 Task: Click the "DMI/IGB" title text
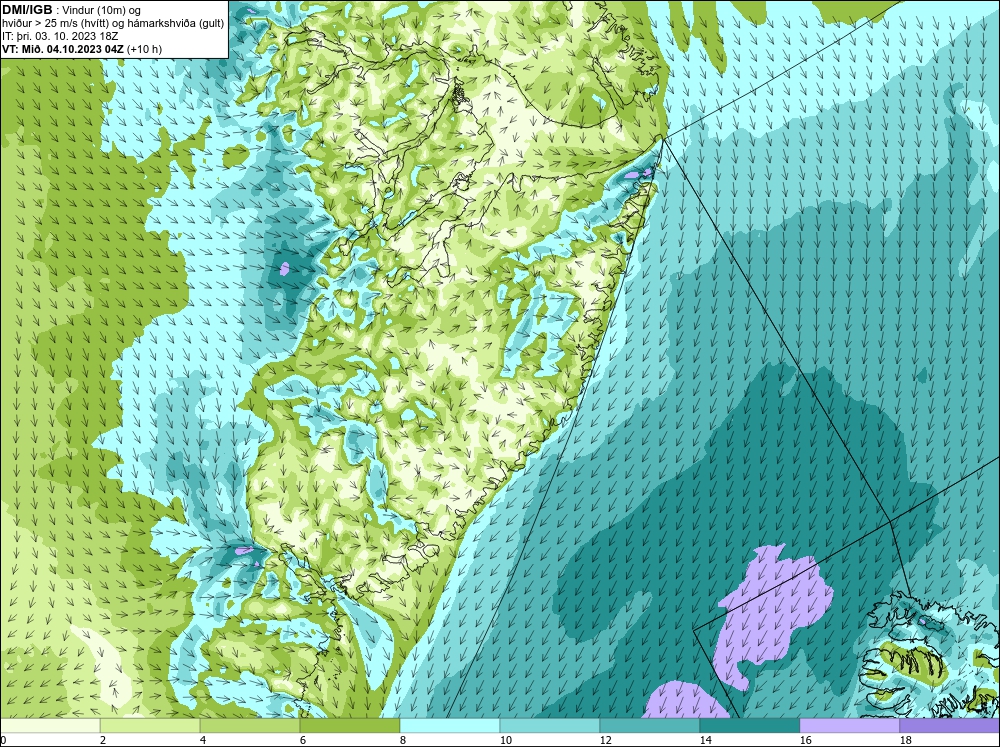point(27,10)
